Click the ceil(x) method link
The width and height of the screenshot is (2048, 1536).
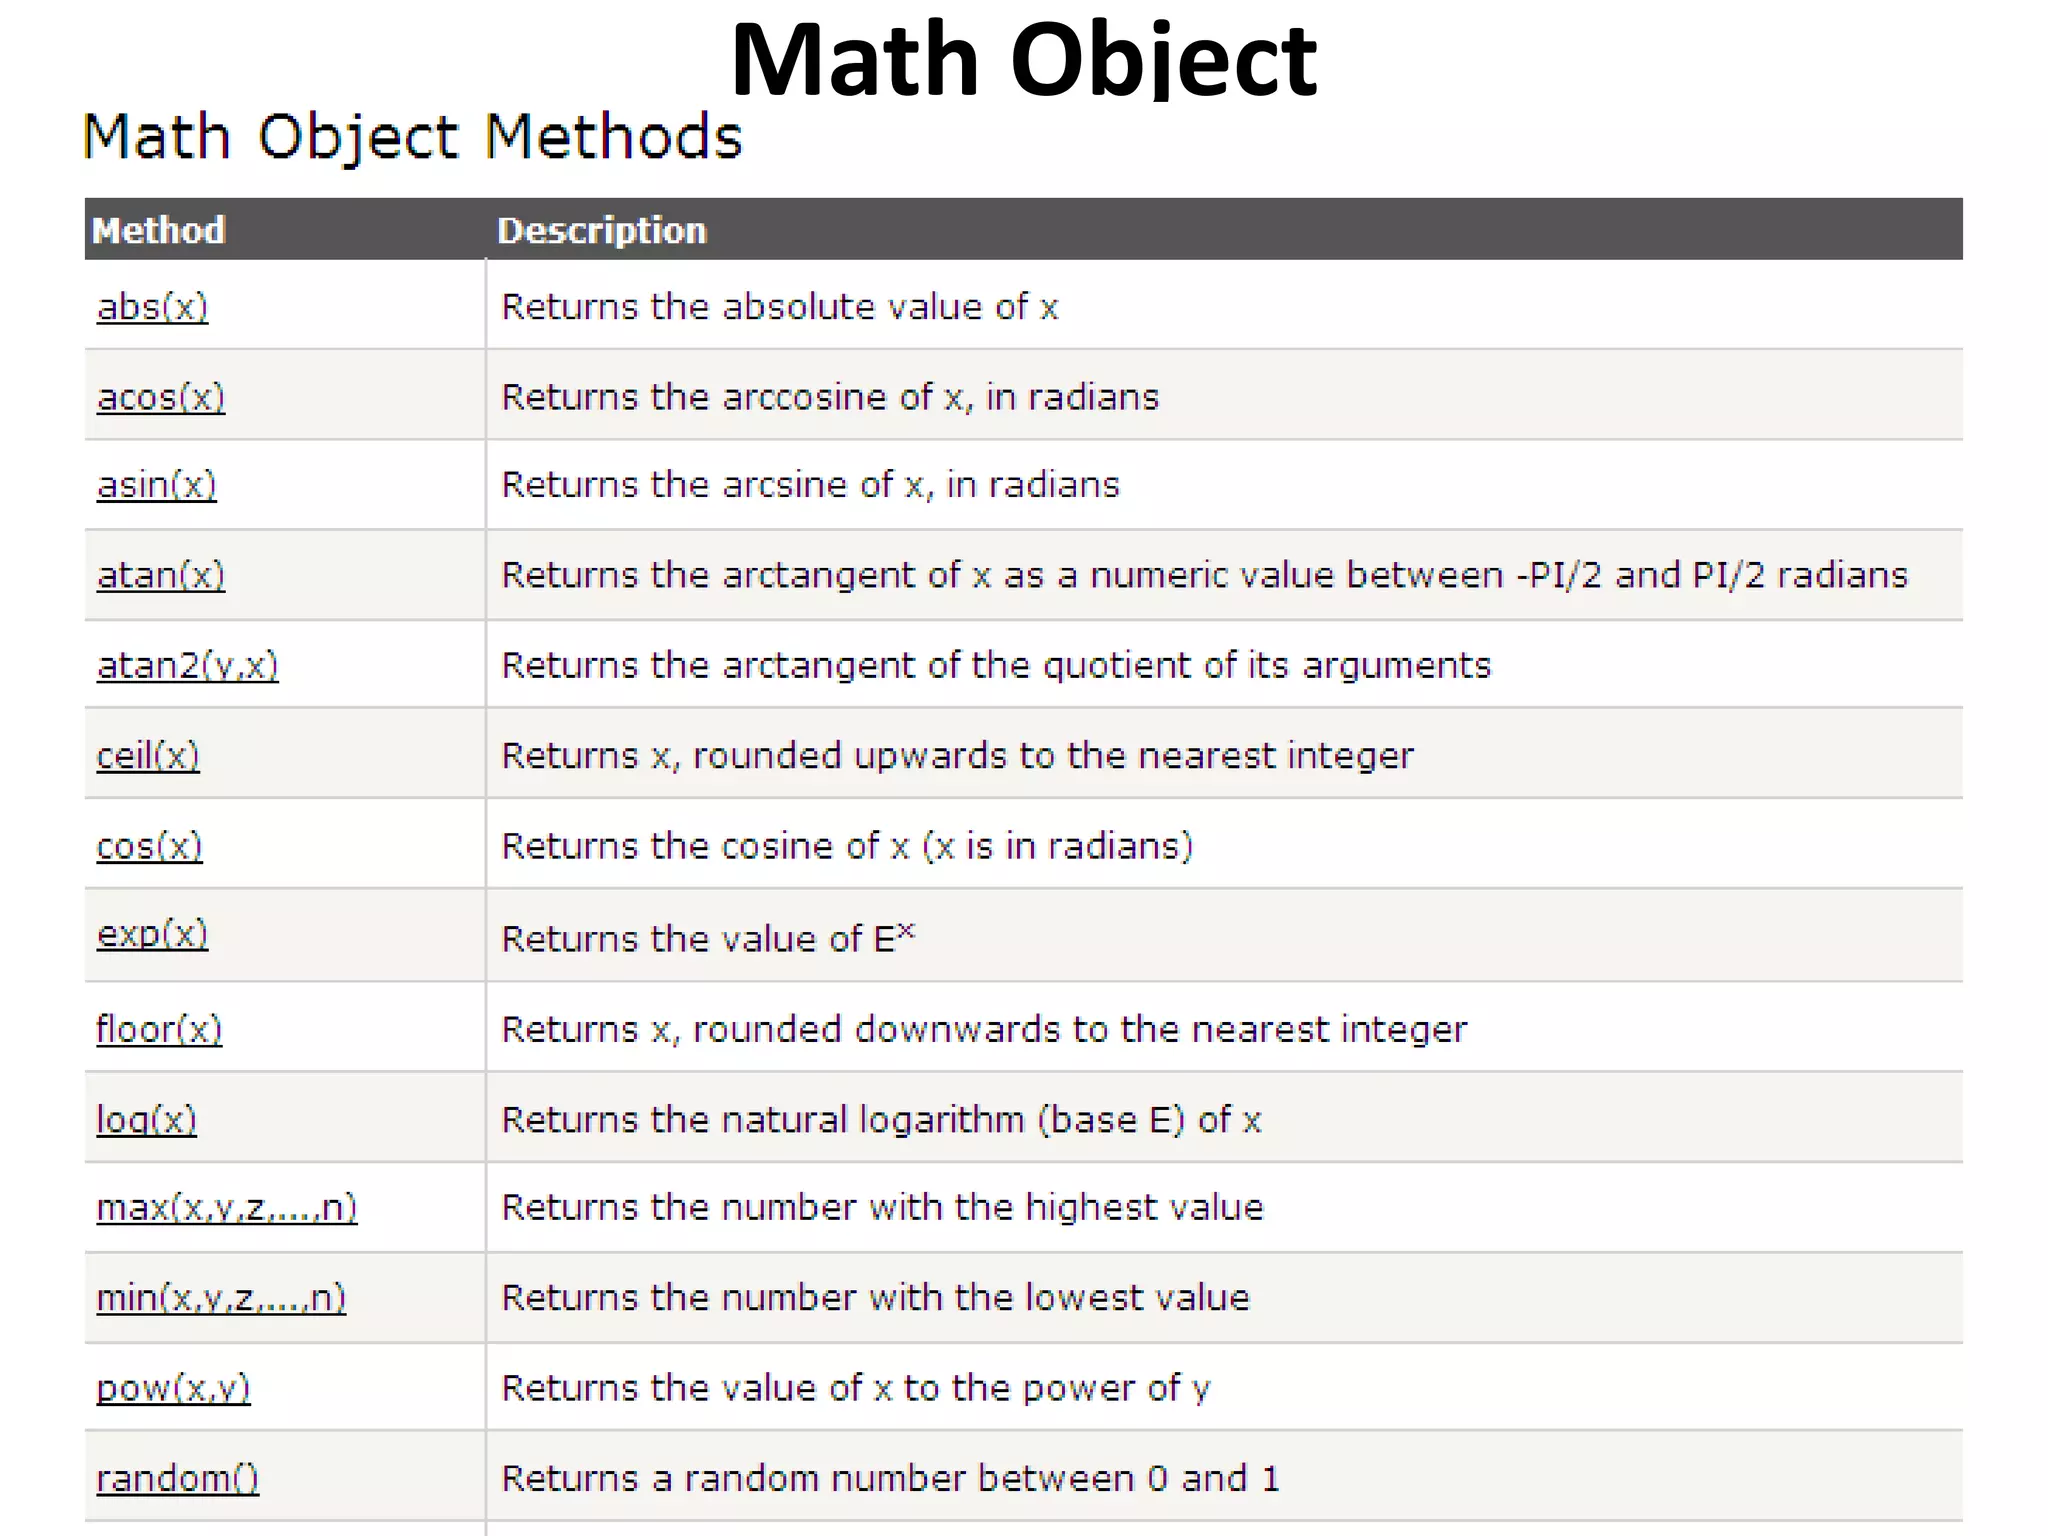[148, 755]
